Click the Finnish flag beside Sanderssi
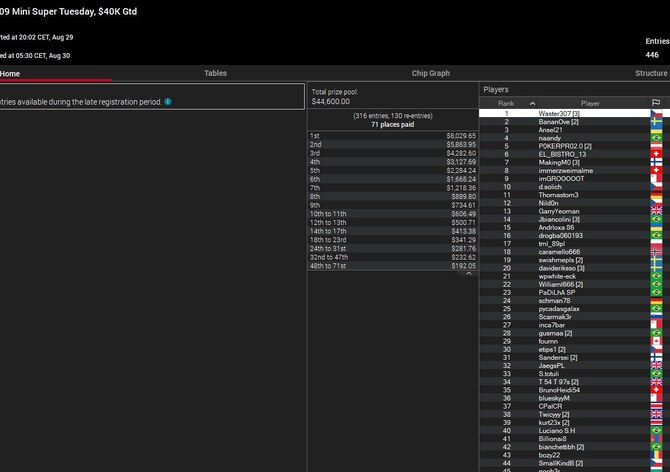The height and width of the screenshot is (472, 670). pyautogui.click(x=656, y=357)
